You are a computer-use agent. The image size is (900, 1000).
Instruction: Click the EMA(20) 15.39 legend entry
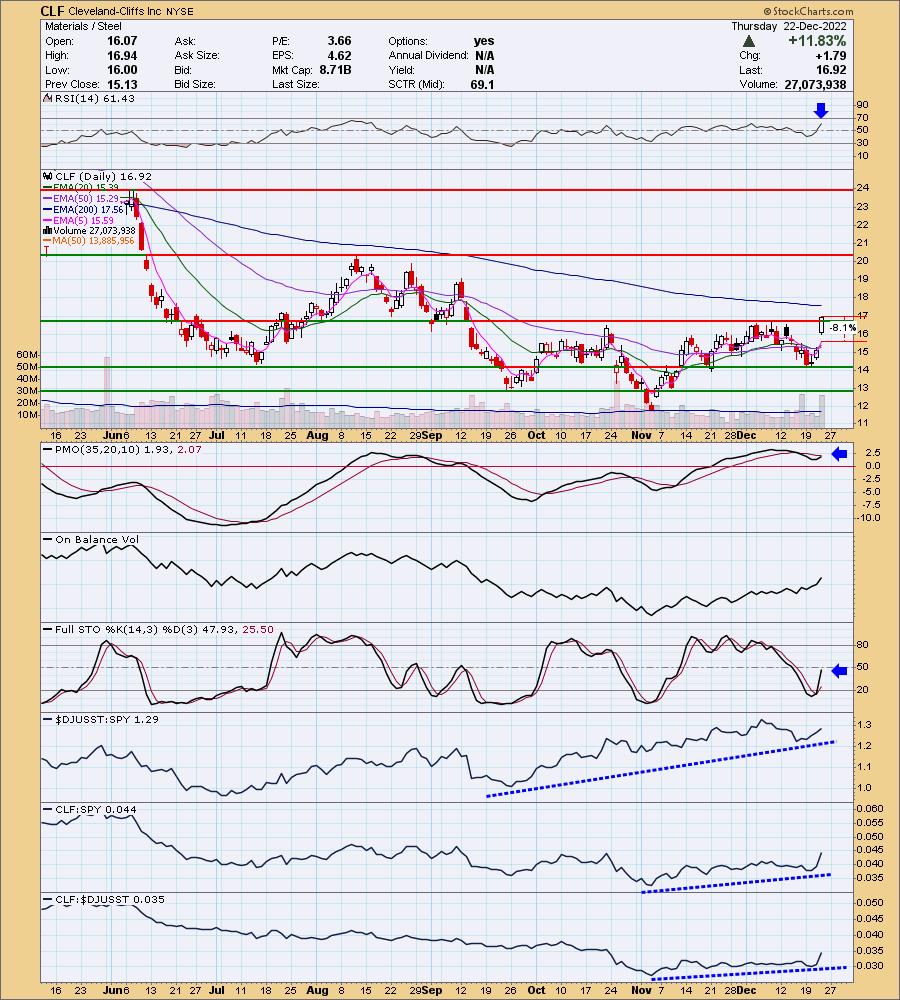tap(81, 188)
